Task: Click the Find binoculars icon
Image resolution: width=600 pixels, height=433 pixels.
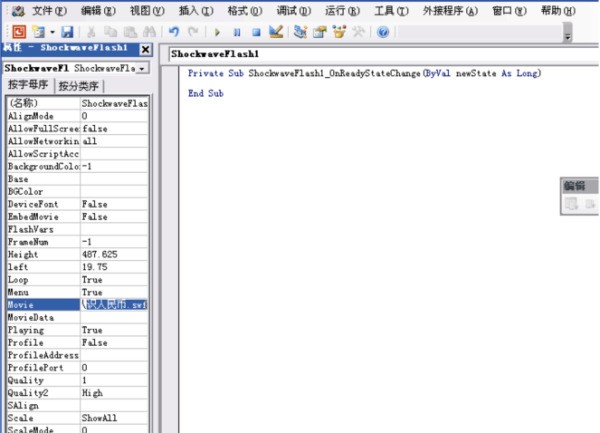Action: point(147,33)
